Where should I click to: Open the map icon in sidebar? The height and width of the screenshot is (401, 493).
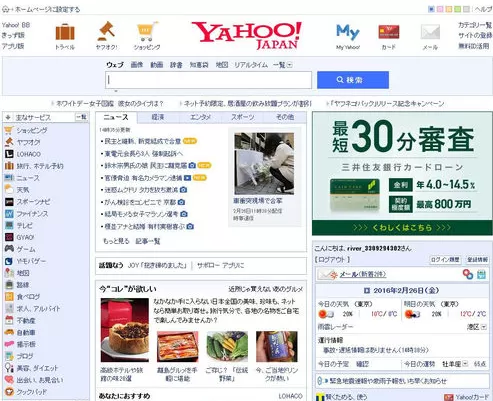(9, 273)
